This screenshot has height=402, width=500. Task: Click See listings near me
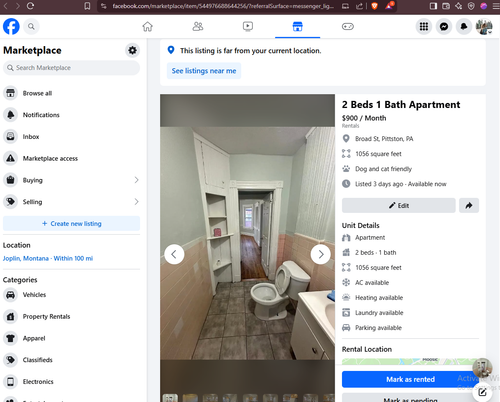204,71
